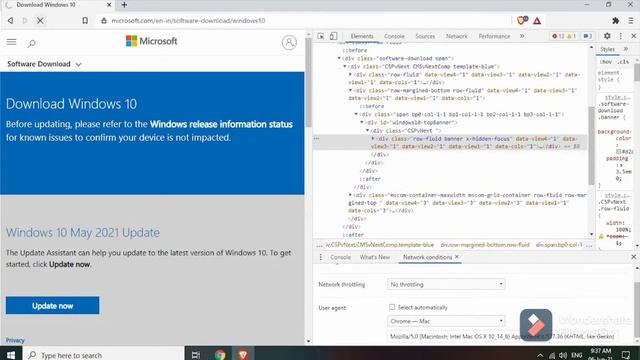Click the custom user agent string field
Viewport: 640px width, 360px height.
tap(504, 336)
